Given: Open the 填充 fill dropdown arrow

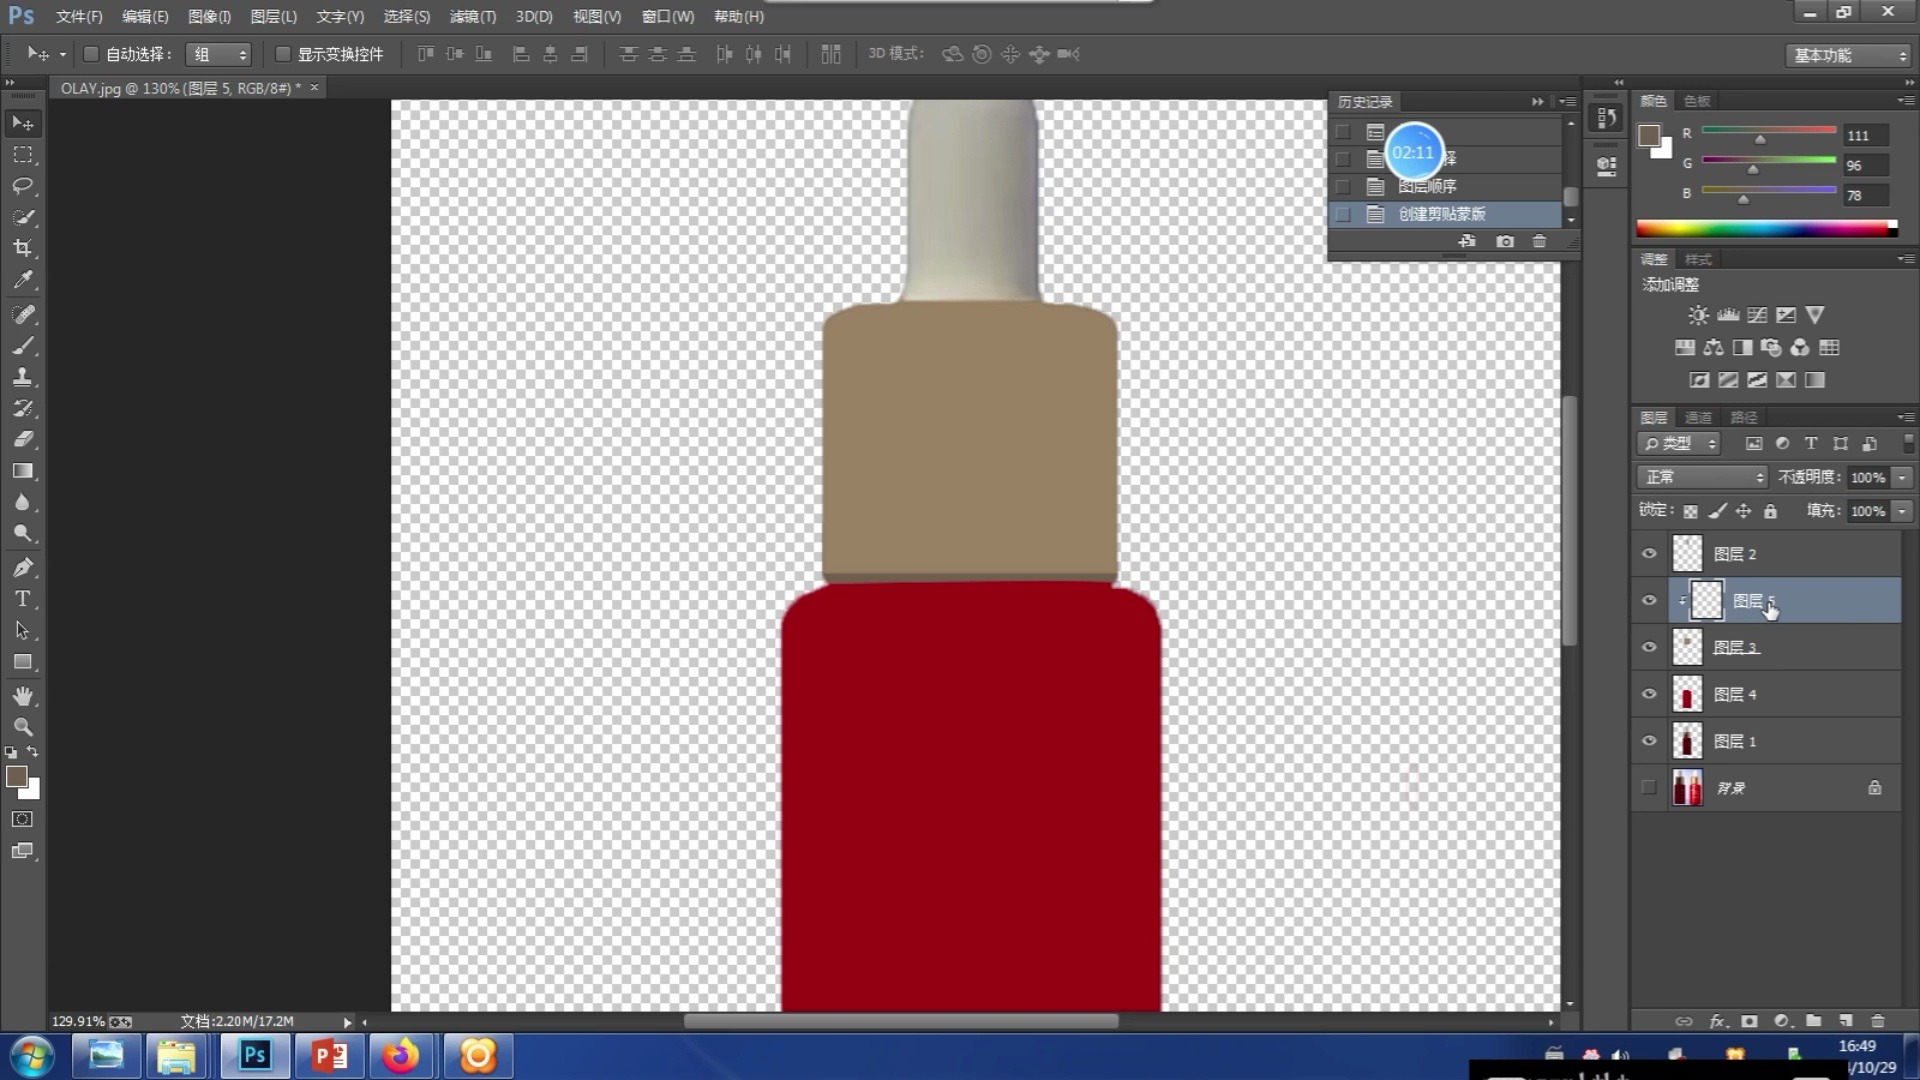Looking at the screenshot, I should (x=1902, y=511).
